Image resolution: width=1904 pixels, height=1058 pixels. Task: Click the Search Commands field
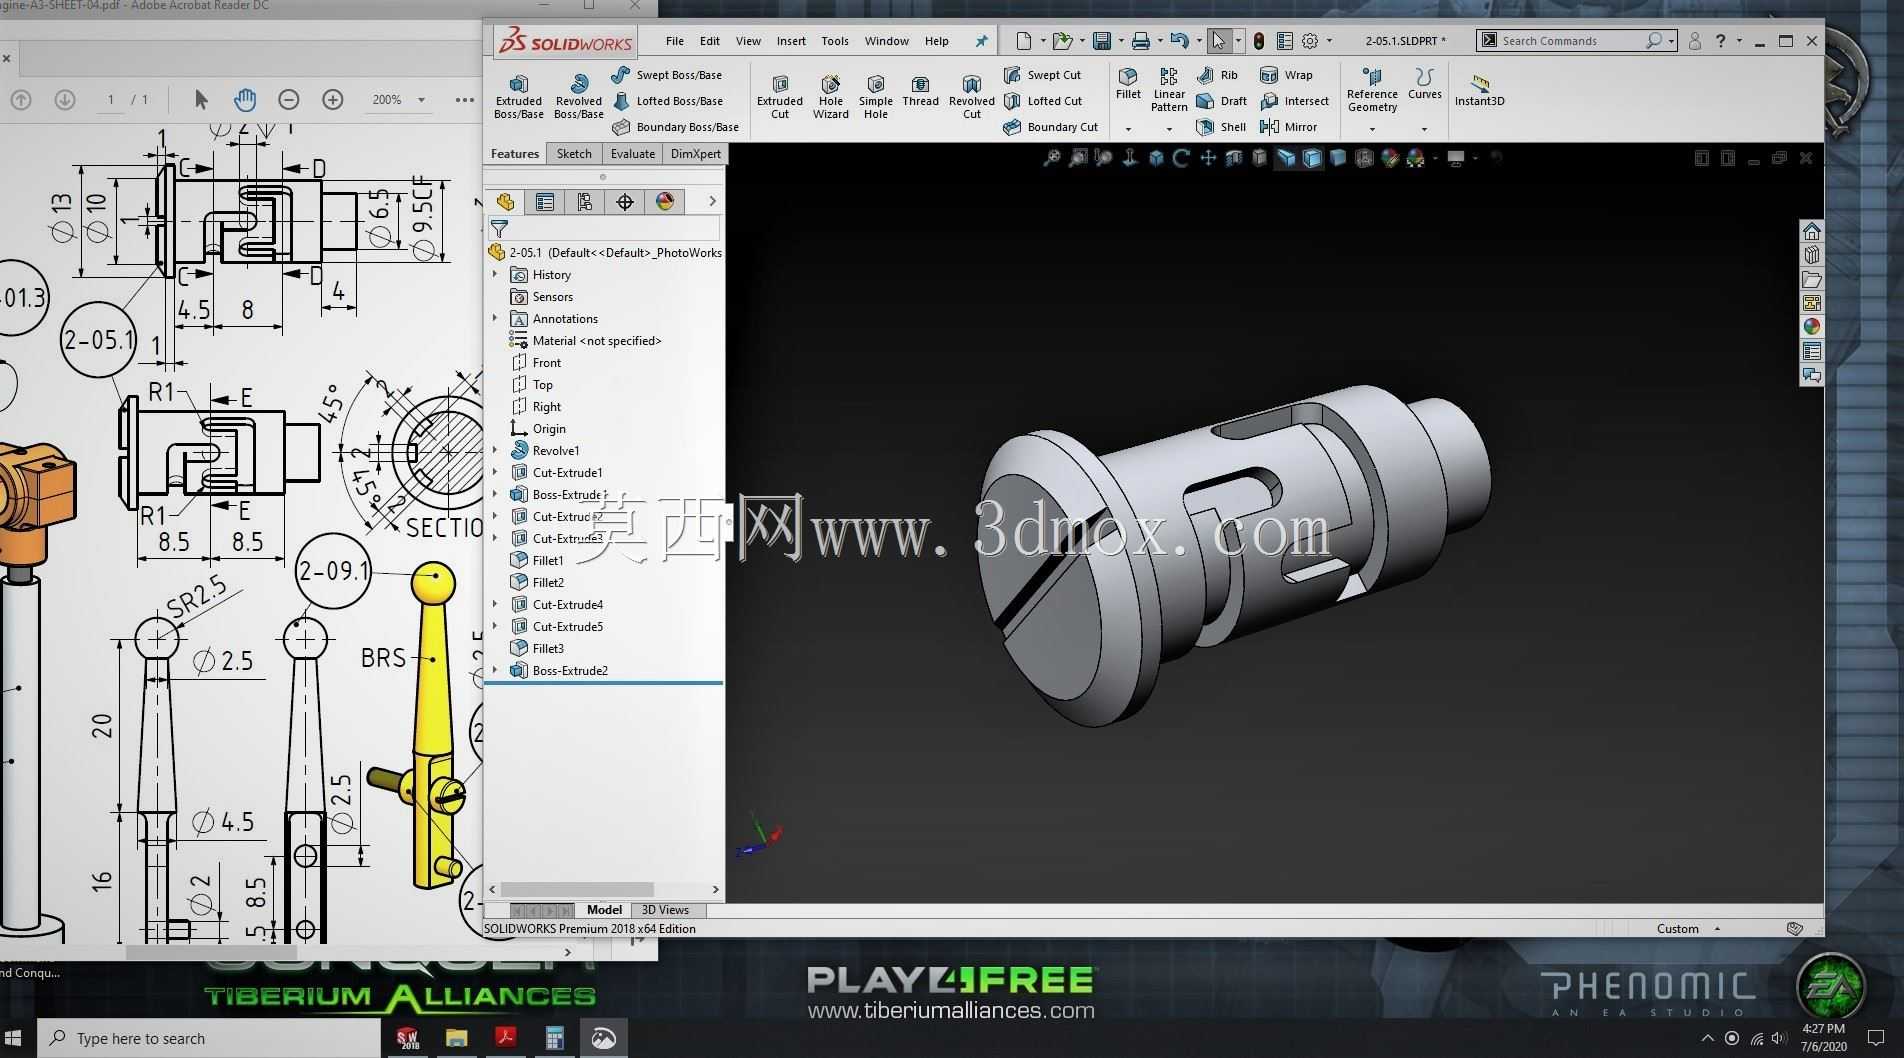coord(1577,41)
